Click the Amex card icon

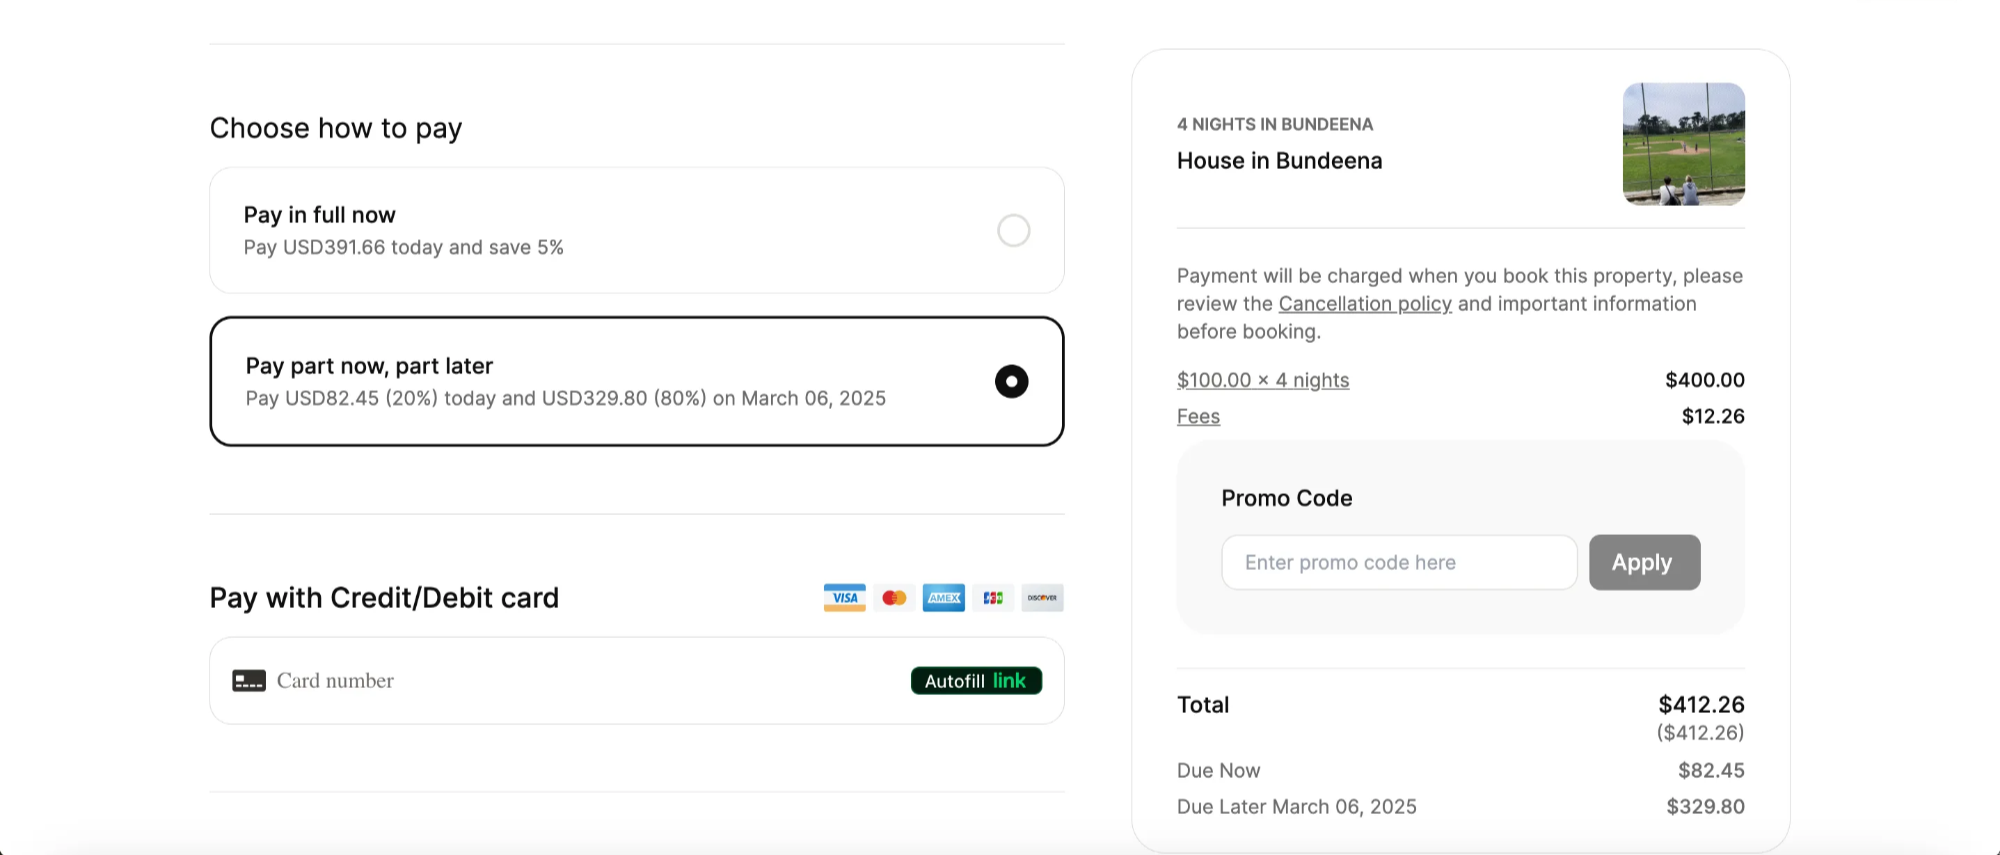click(x=943, y=598)
